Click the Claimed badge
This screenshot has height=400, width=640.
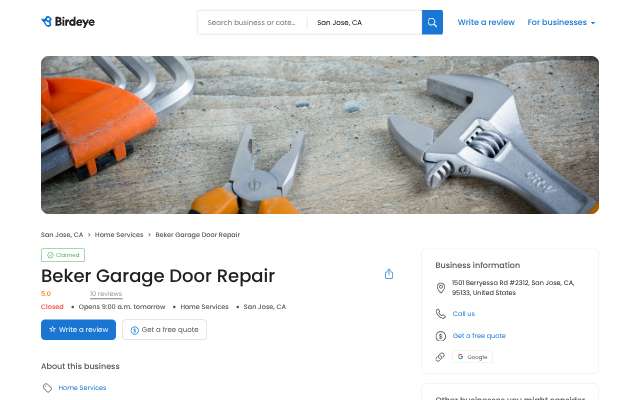(63, 255)
